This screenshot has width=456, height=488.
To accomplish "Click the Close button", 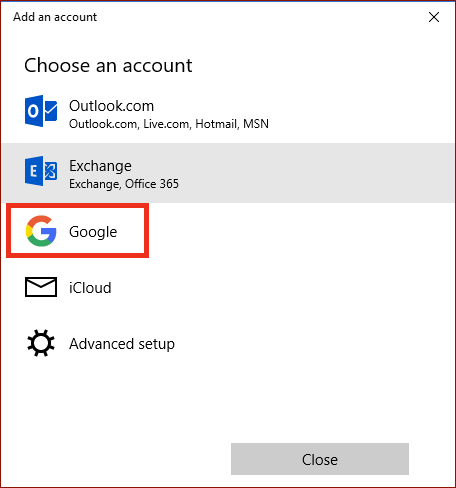I will [320, 459].
